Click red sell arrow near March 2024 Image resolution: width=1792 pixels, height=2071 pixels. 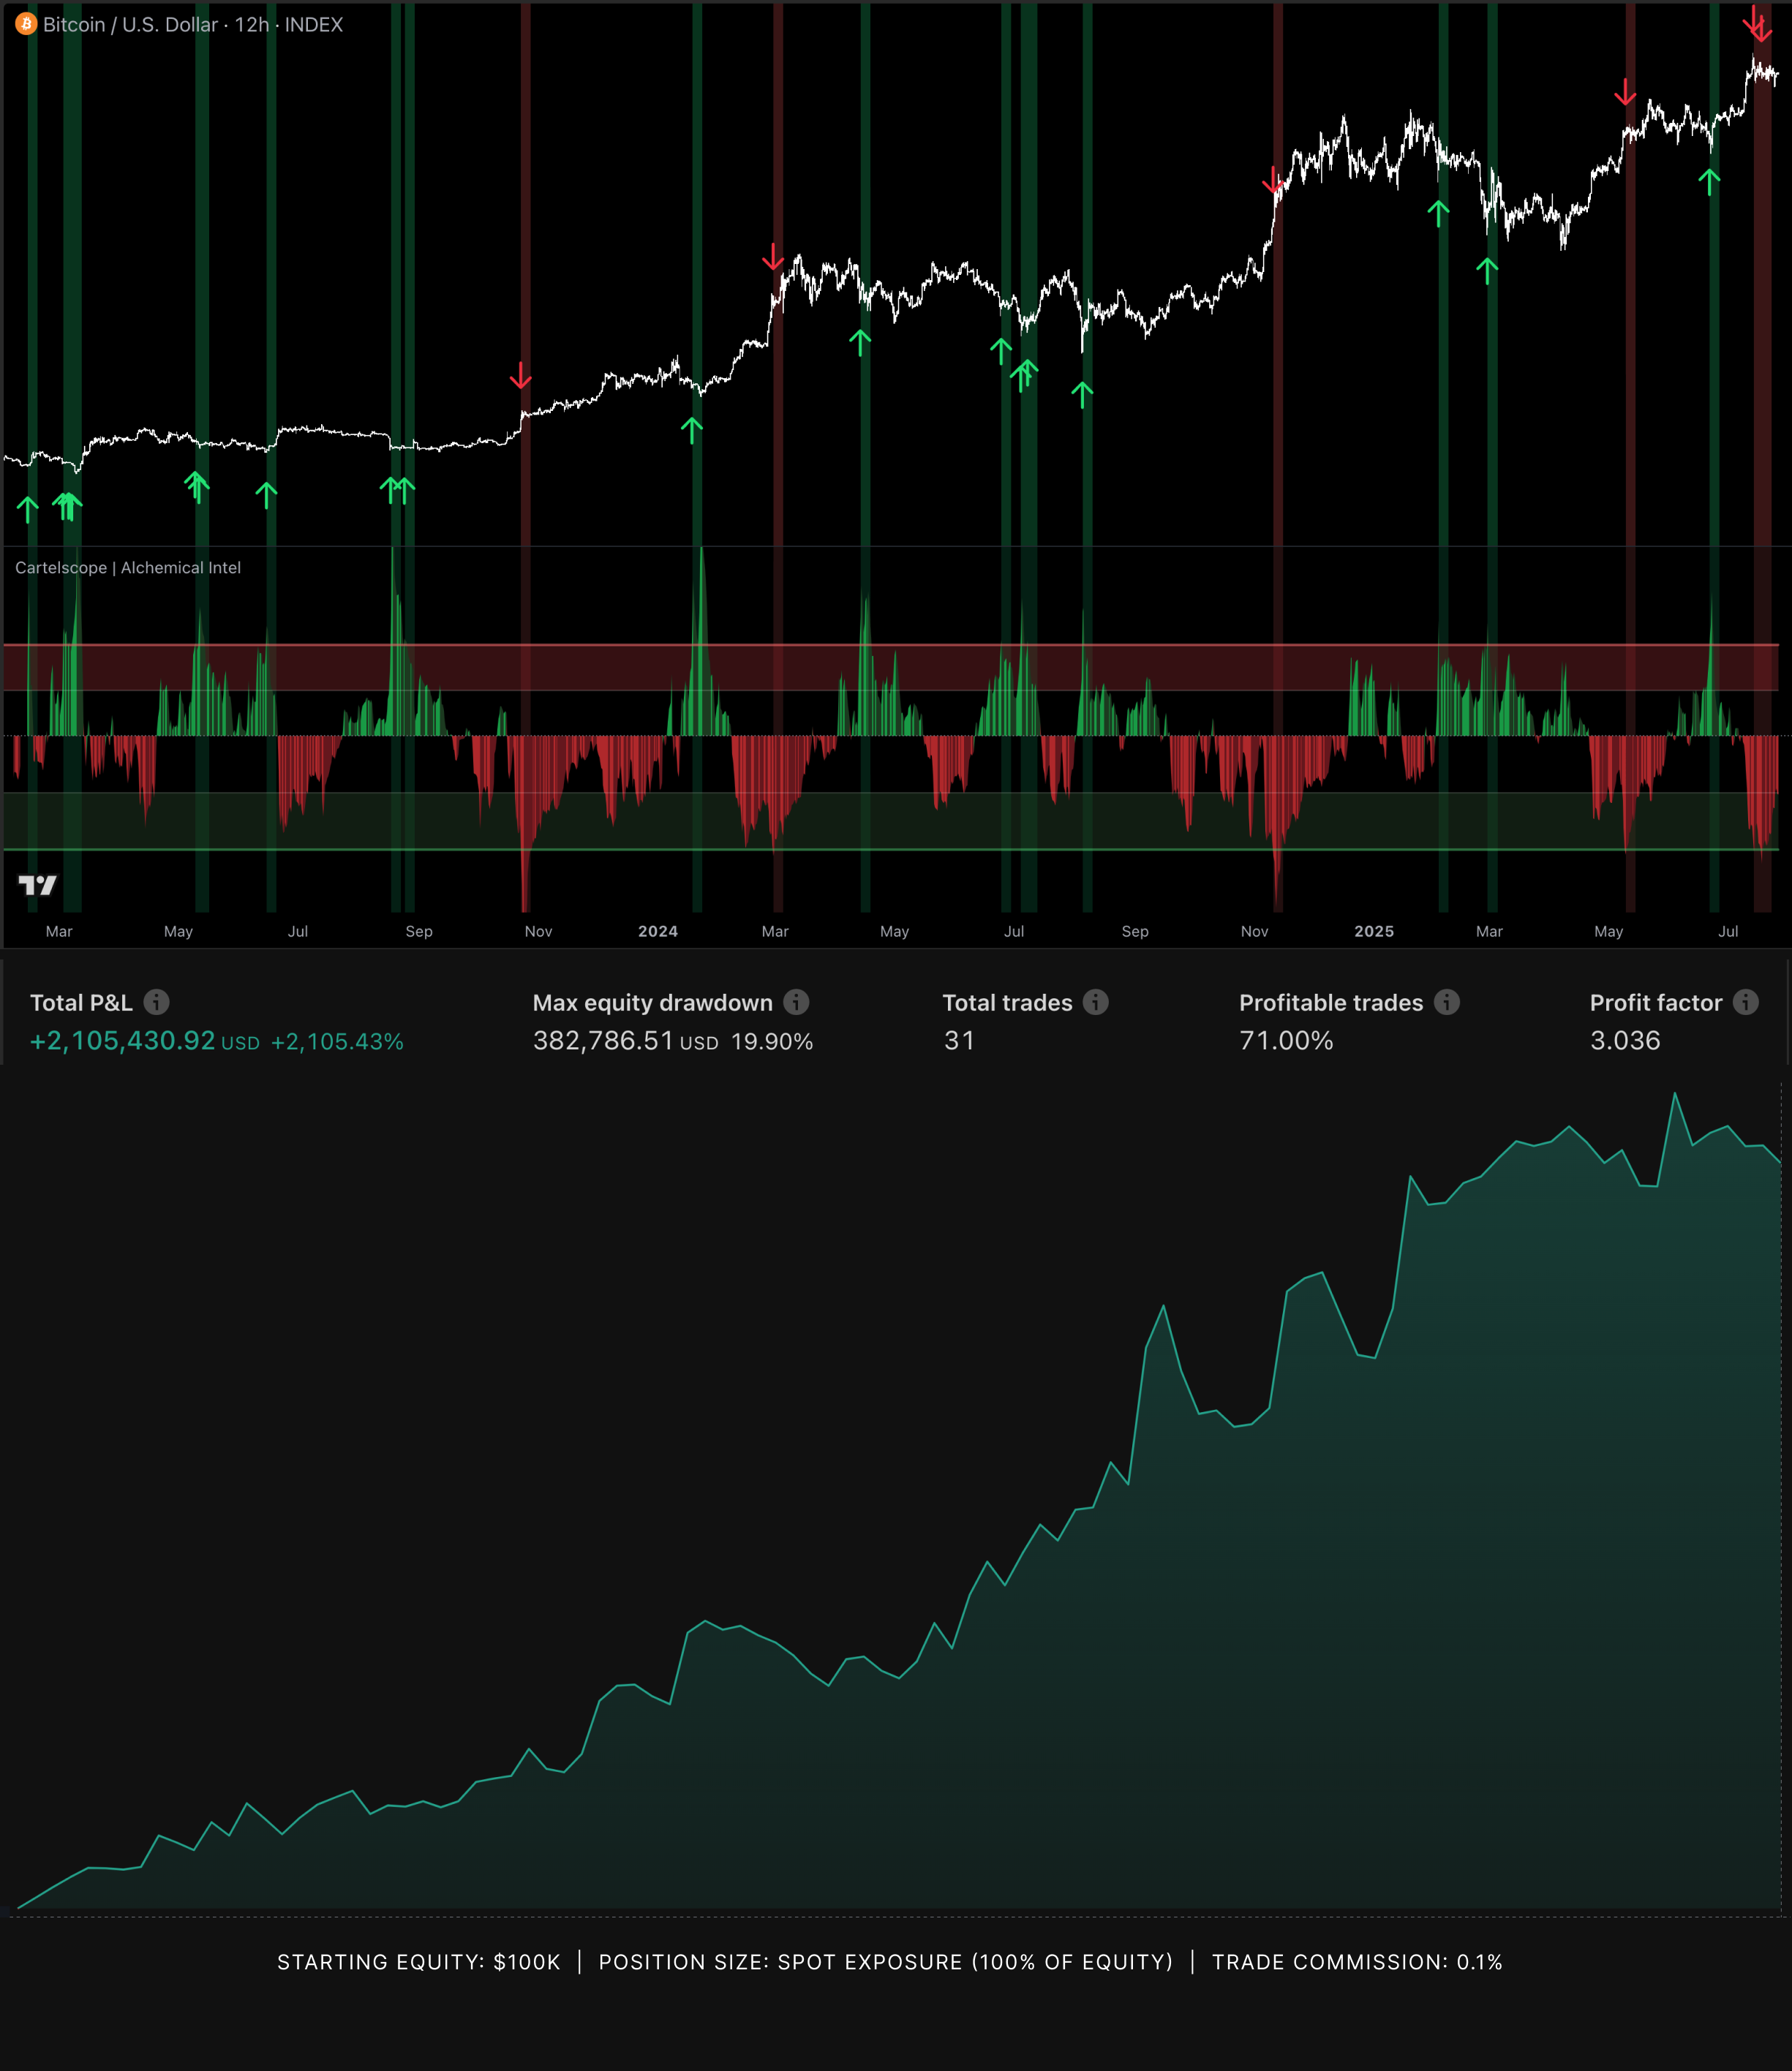772,257
